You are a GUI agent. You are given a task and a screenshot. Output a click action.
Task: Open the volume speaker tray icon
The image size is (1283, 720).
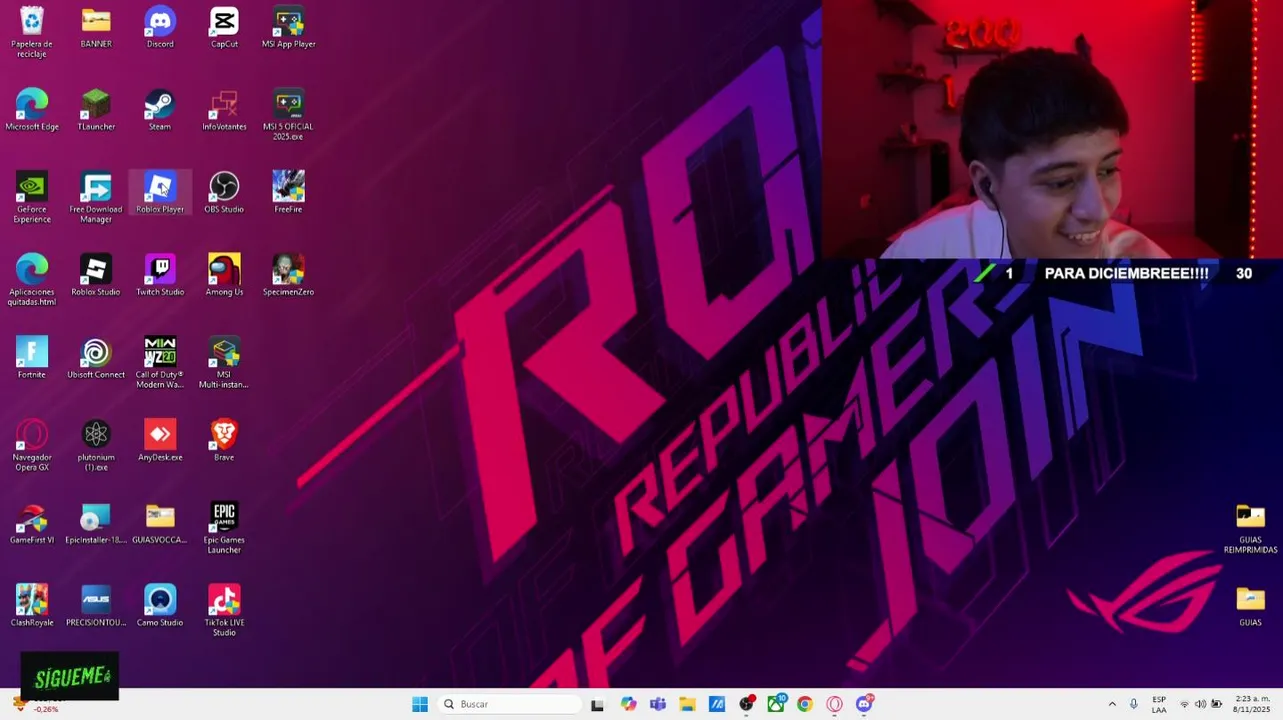(x=1201, y=704)
